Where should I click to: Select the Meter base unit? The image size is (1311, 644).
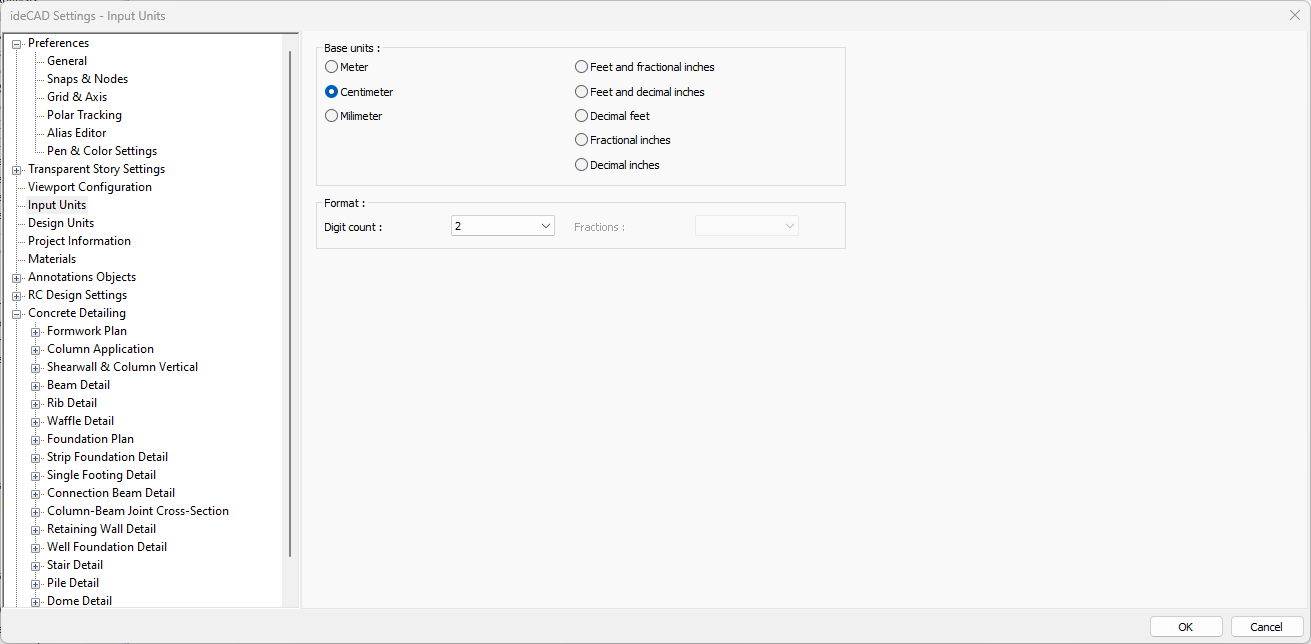pos(332,67)
